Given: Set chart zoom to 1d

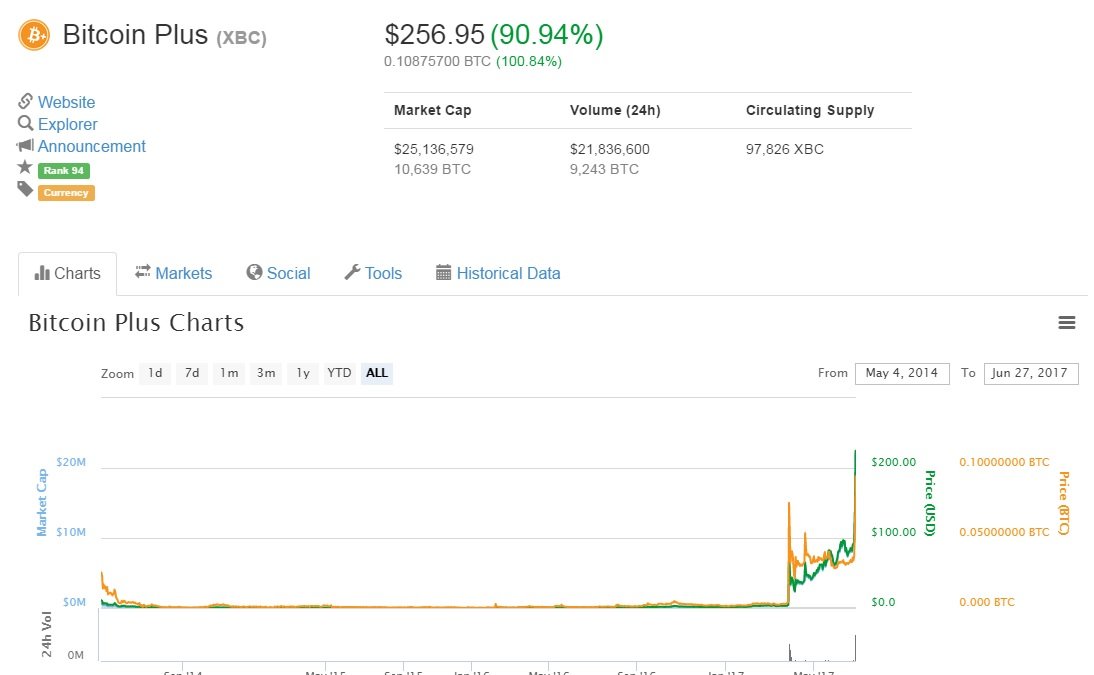Looking at the screenshot, I should point(155,373).
